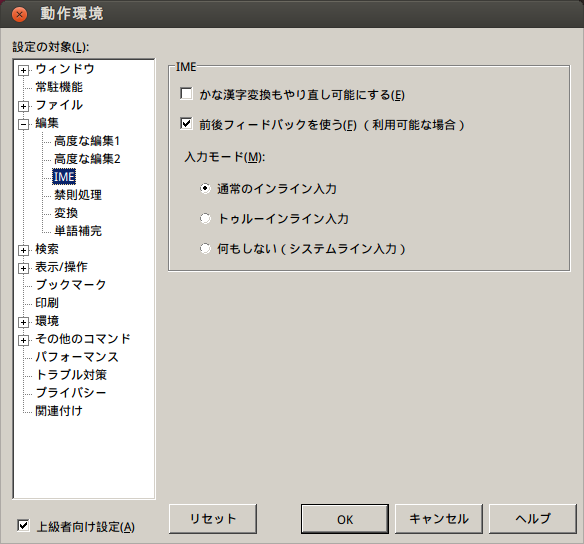Close the 動作環境 dialog
This screenshot has height=544, width=584.
(x=19, y=15)
